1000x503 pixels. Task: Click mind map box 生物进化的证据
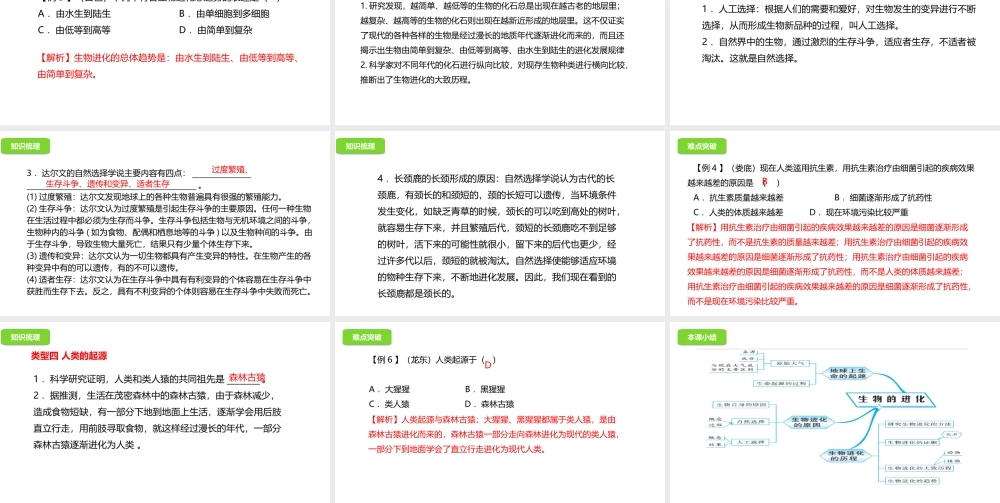910,441
